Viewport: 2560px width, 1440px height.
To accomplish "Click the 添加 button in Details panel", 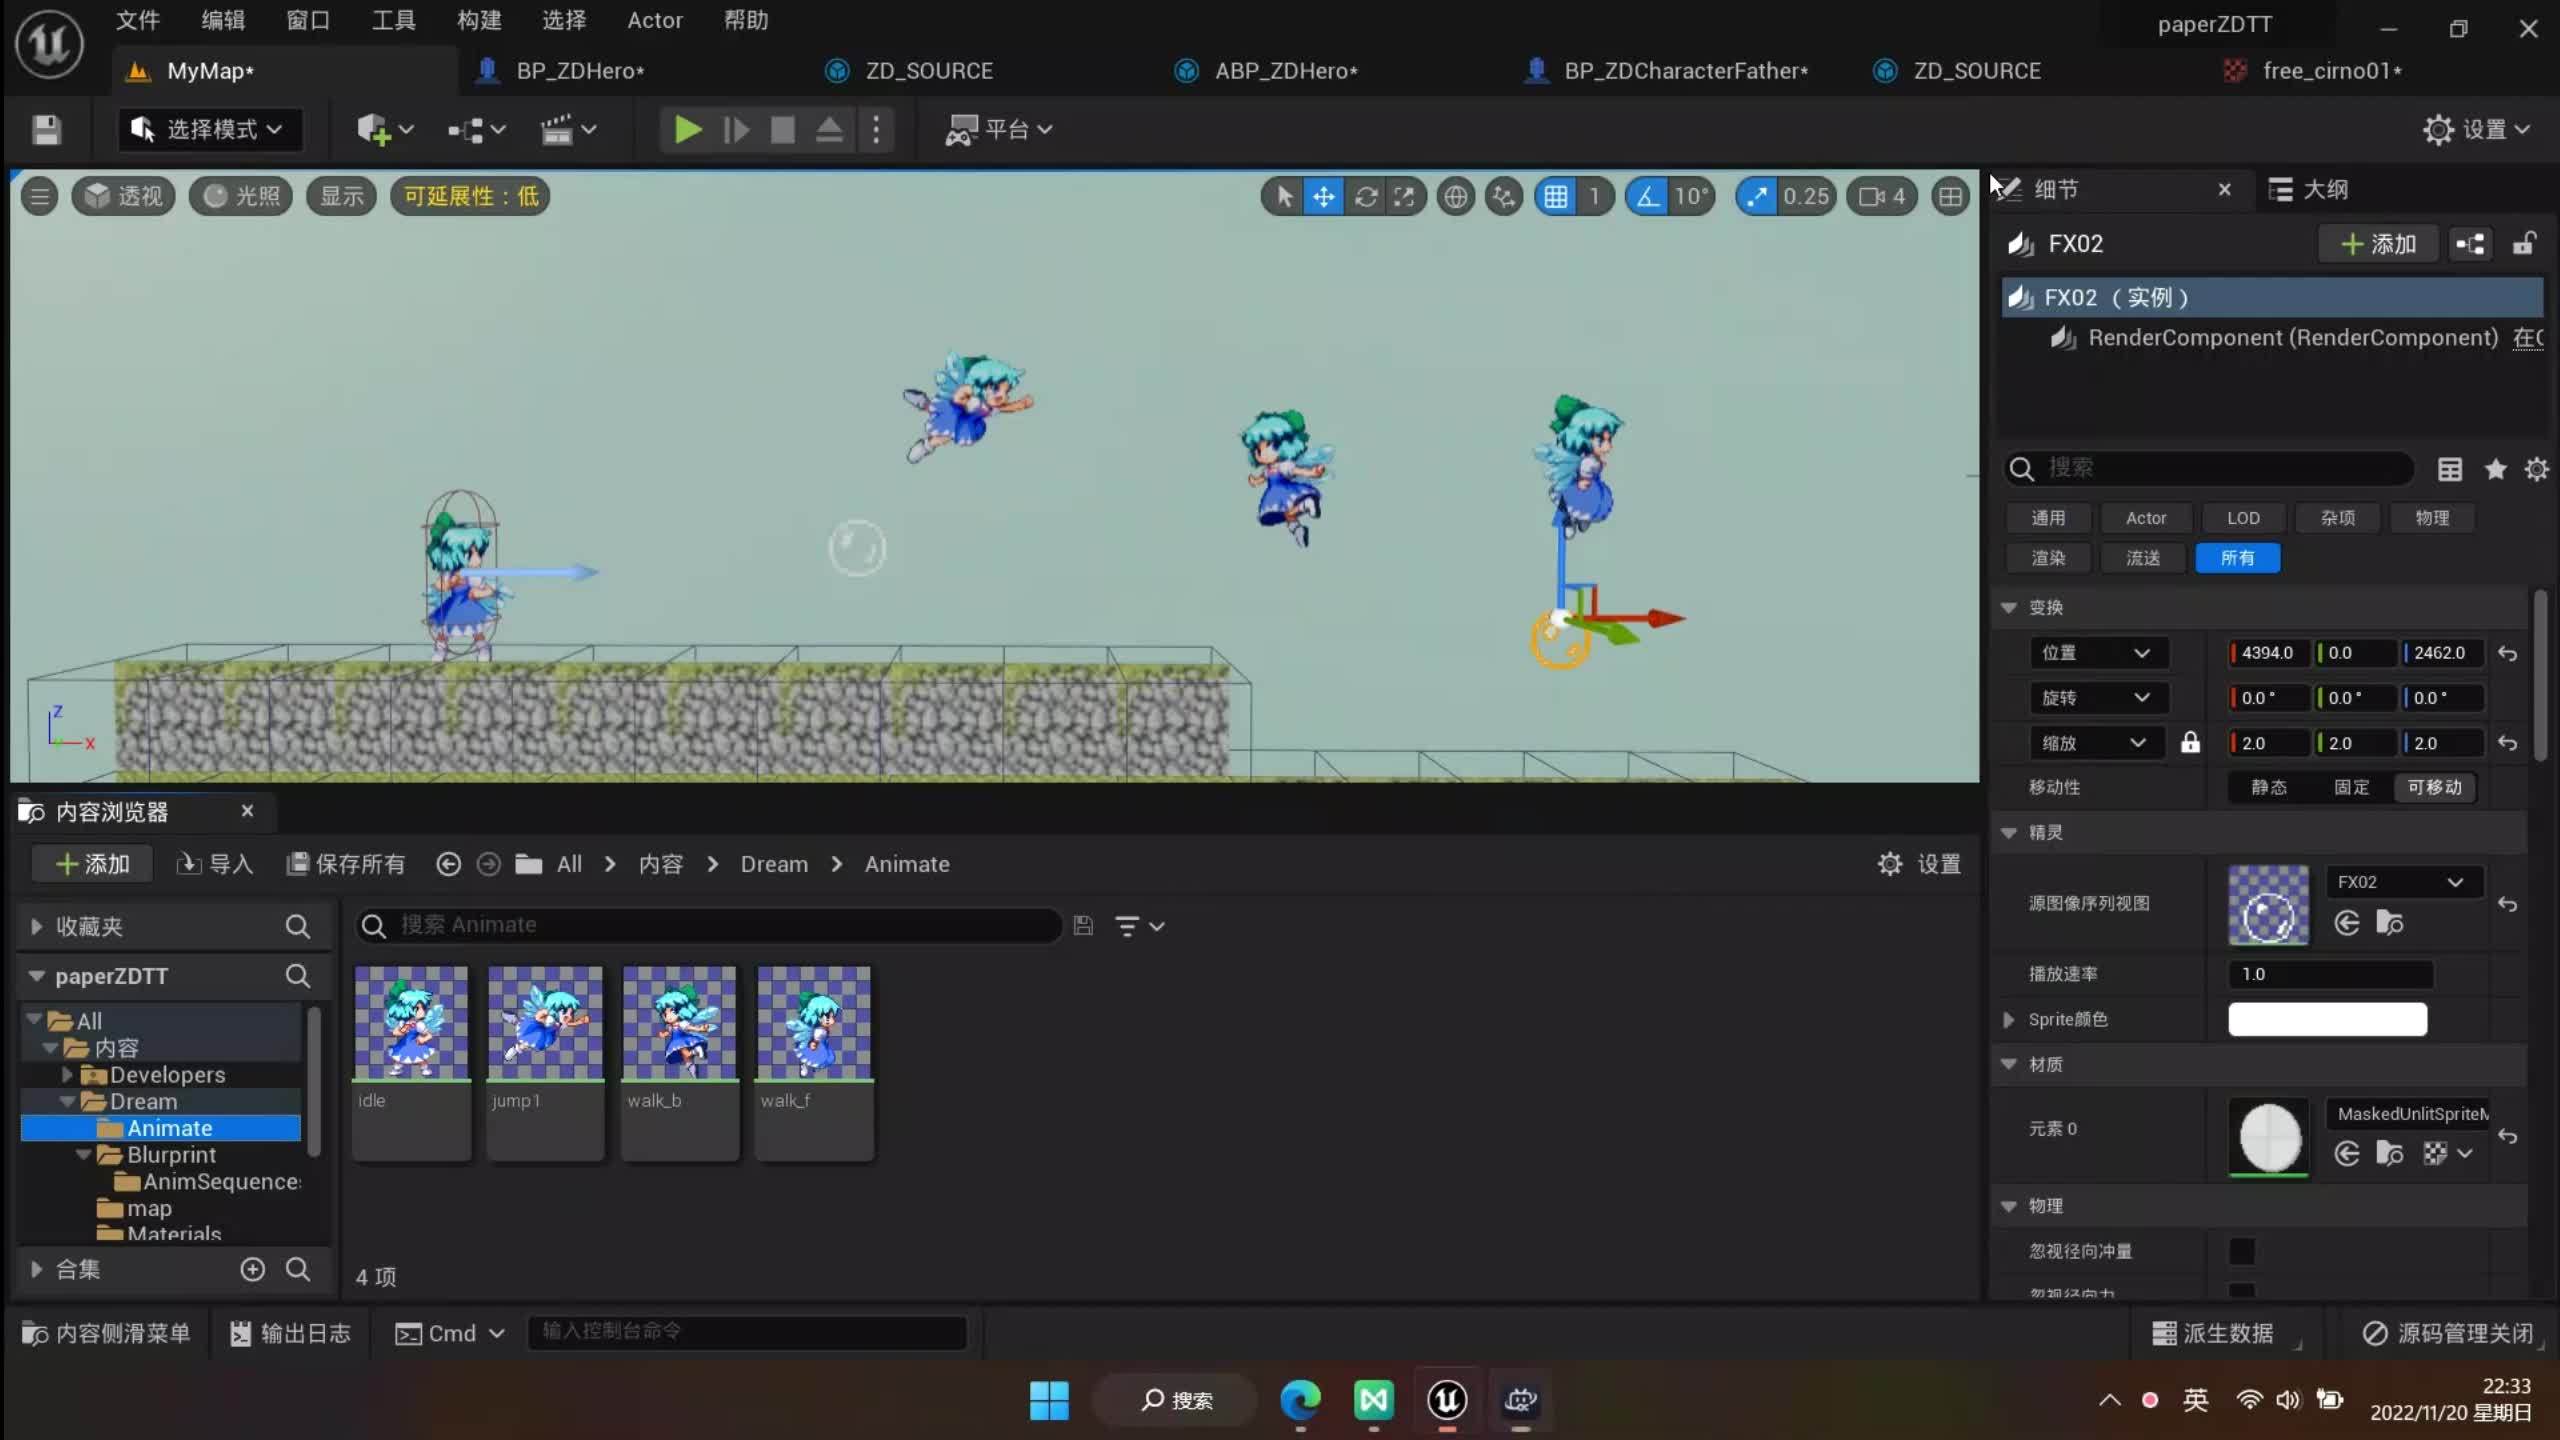I will 2377,243.
